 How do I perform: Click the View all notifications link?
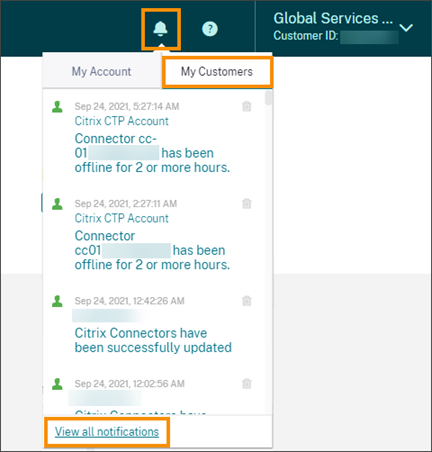[107, 432]
